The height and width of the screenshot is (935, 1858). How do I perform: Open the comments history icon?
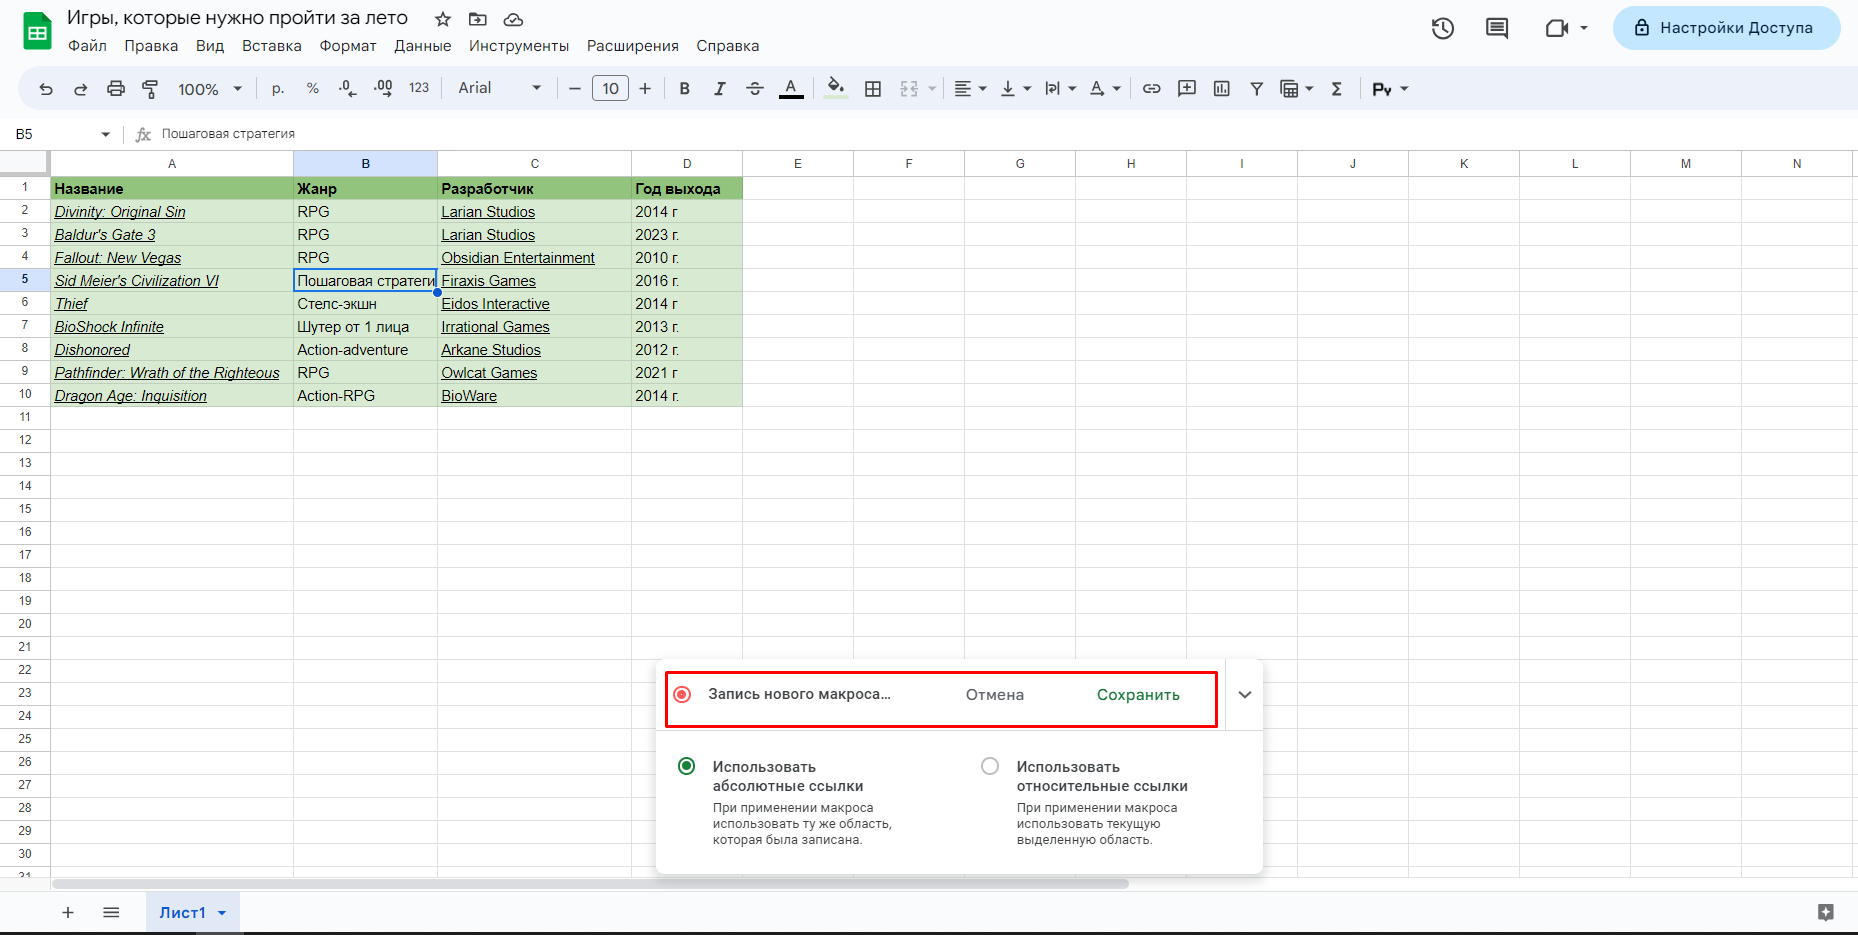pyautogui.click(x=1497, y=28)
